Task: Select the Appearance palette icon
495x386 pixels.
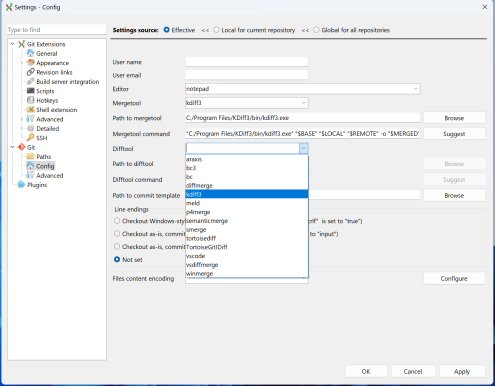Action: tap(30, 63)
